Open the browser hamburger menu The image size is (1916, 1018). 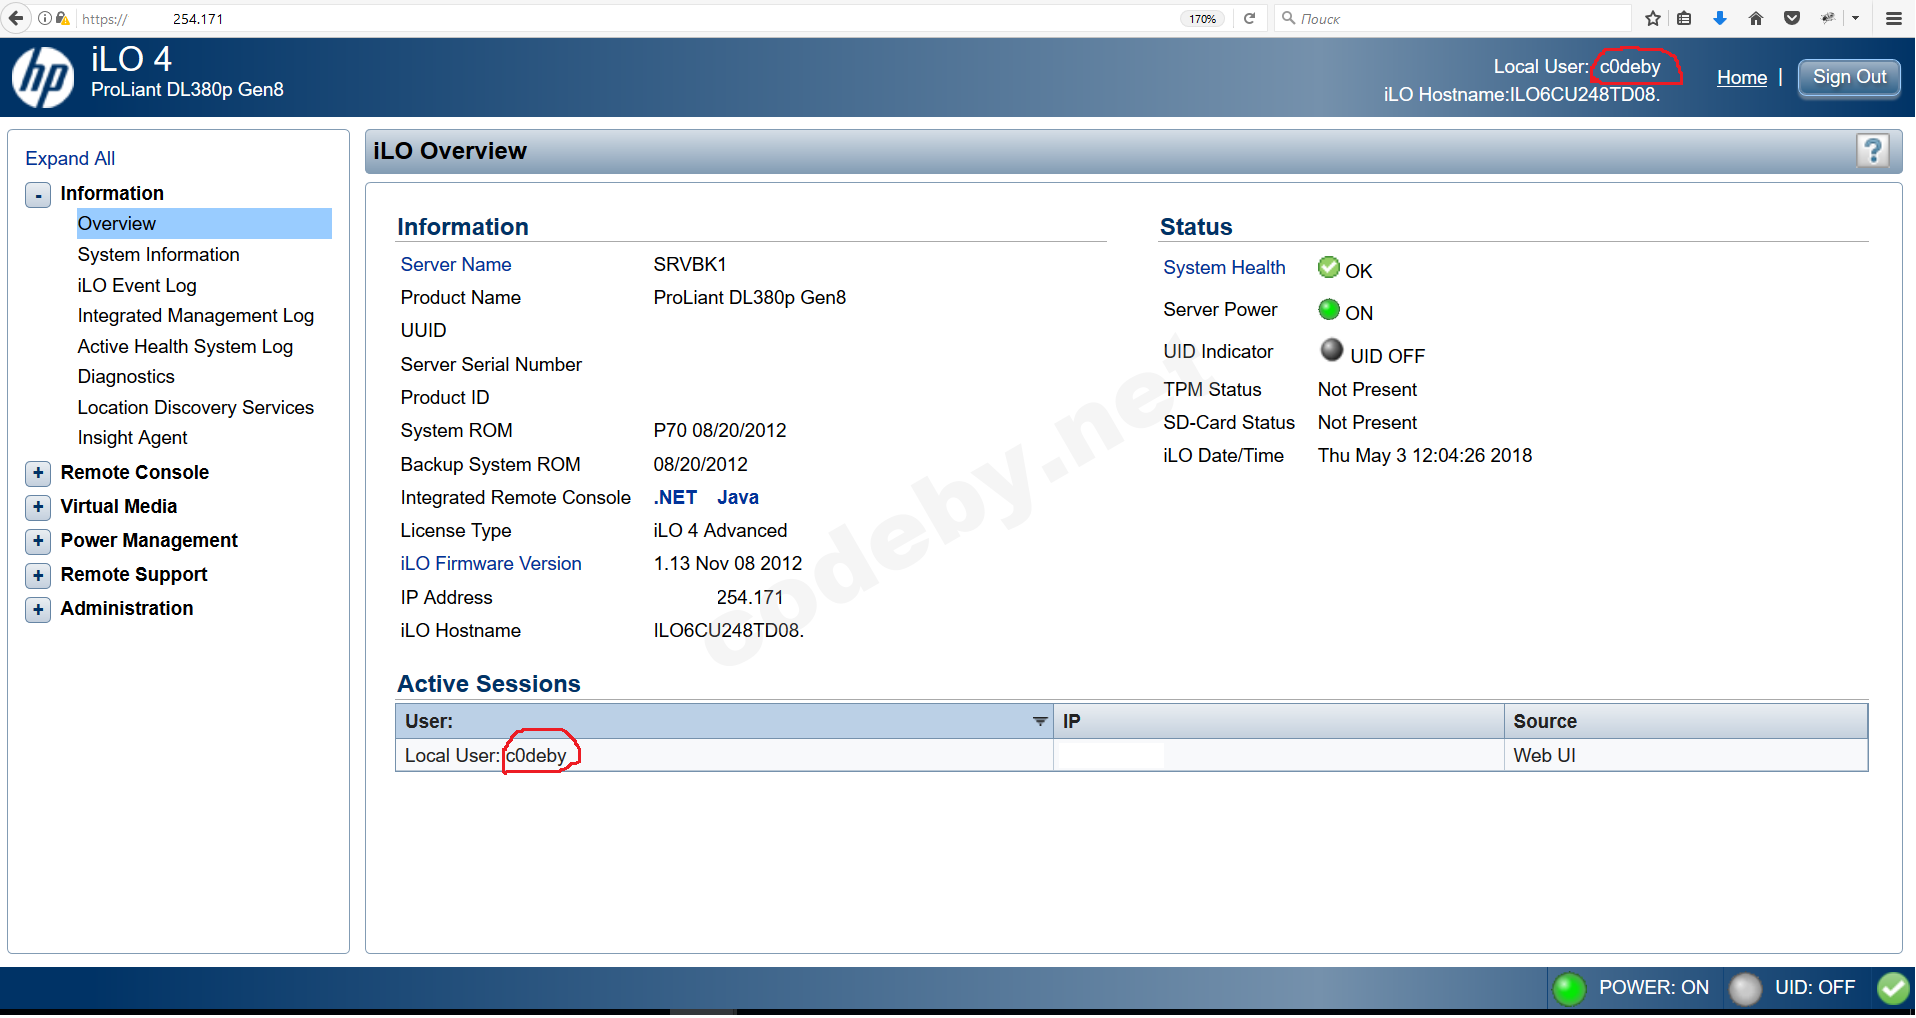tap(1894, 18)
